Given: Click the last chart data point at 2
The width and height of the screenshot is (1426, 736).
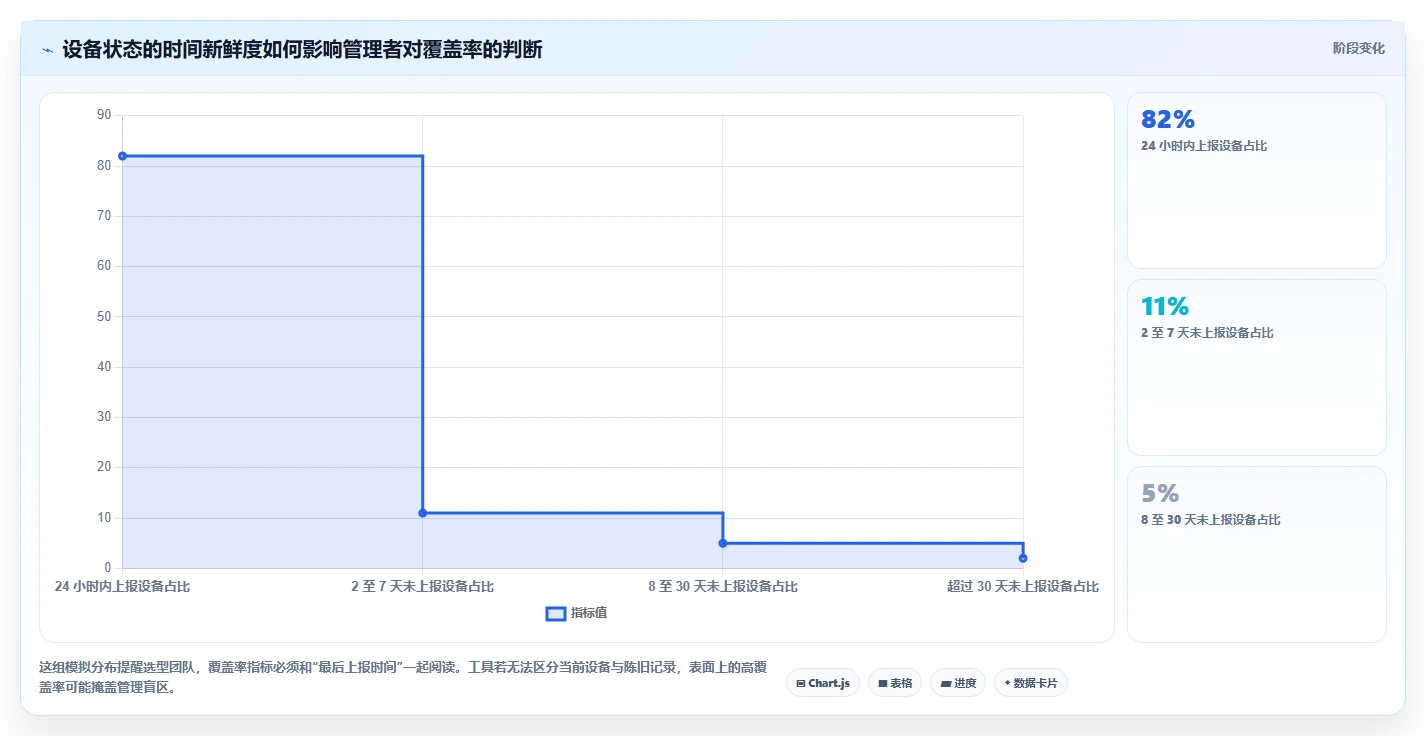Looking at the screenshot, I should tap(1023, 558).
